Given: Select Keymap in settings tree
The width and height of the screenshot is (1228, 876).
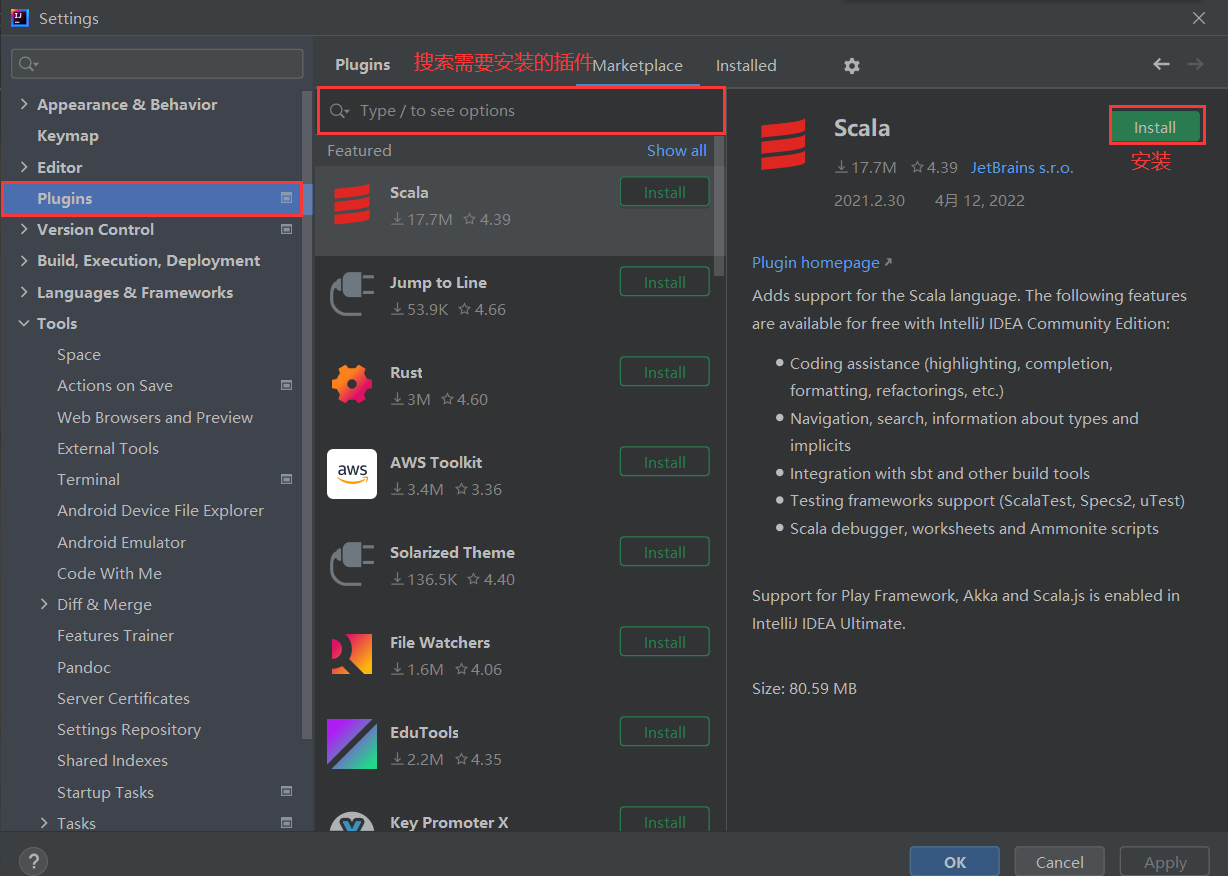Looking at the screenshot, I should (67, 135).
